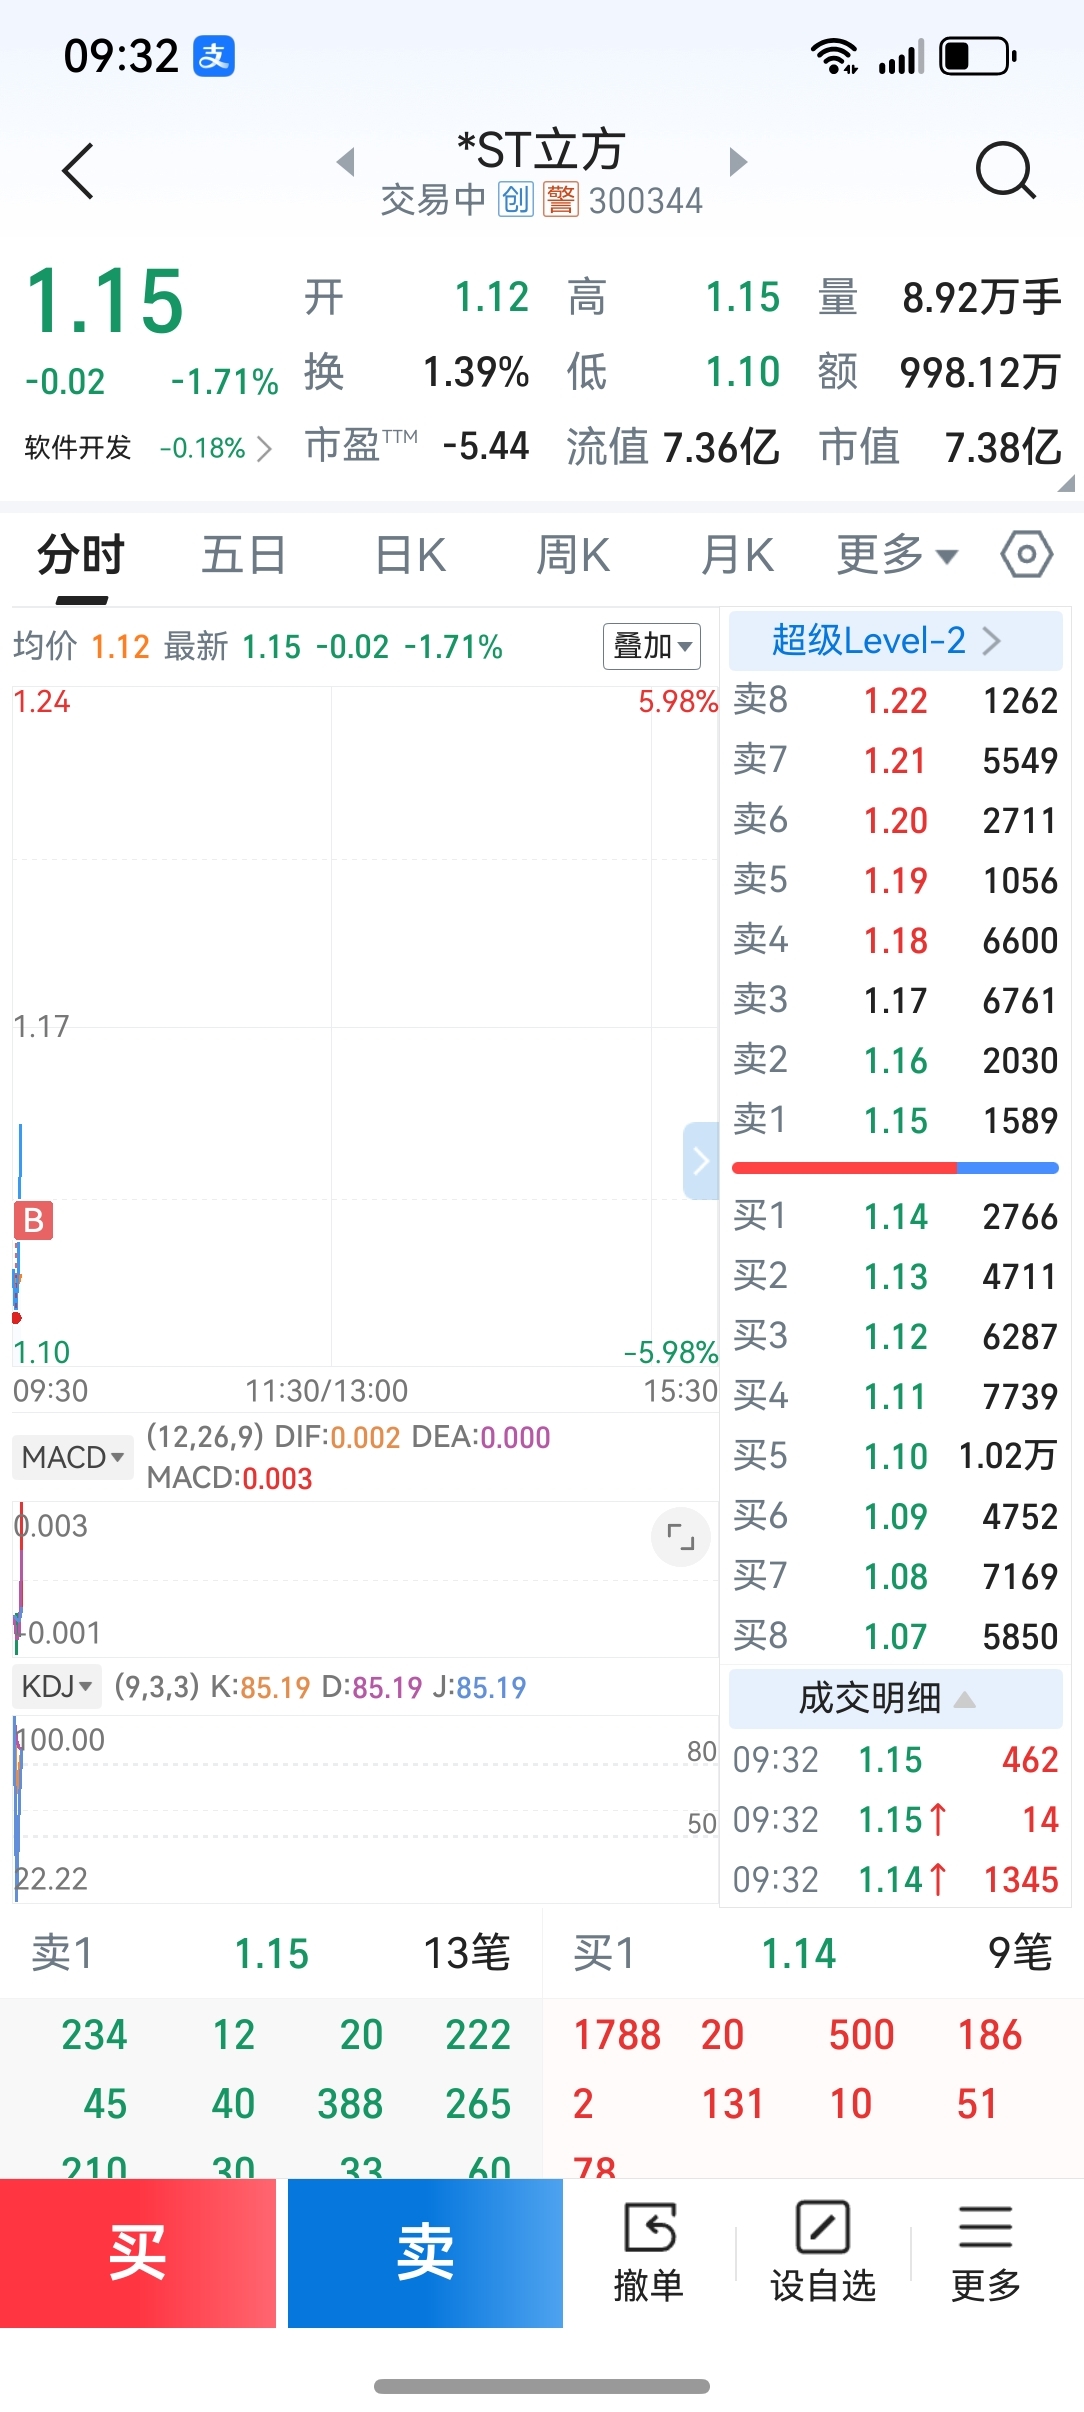Image resolution: width=1084 pixels, height=2412 pixels.
Task: Open the MACD indicator dropdown
Action: point(73,1457)
